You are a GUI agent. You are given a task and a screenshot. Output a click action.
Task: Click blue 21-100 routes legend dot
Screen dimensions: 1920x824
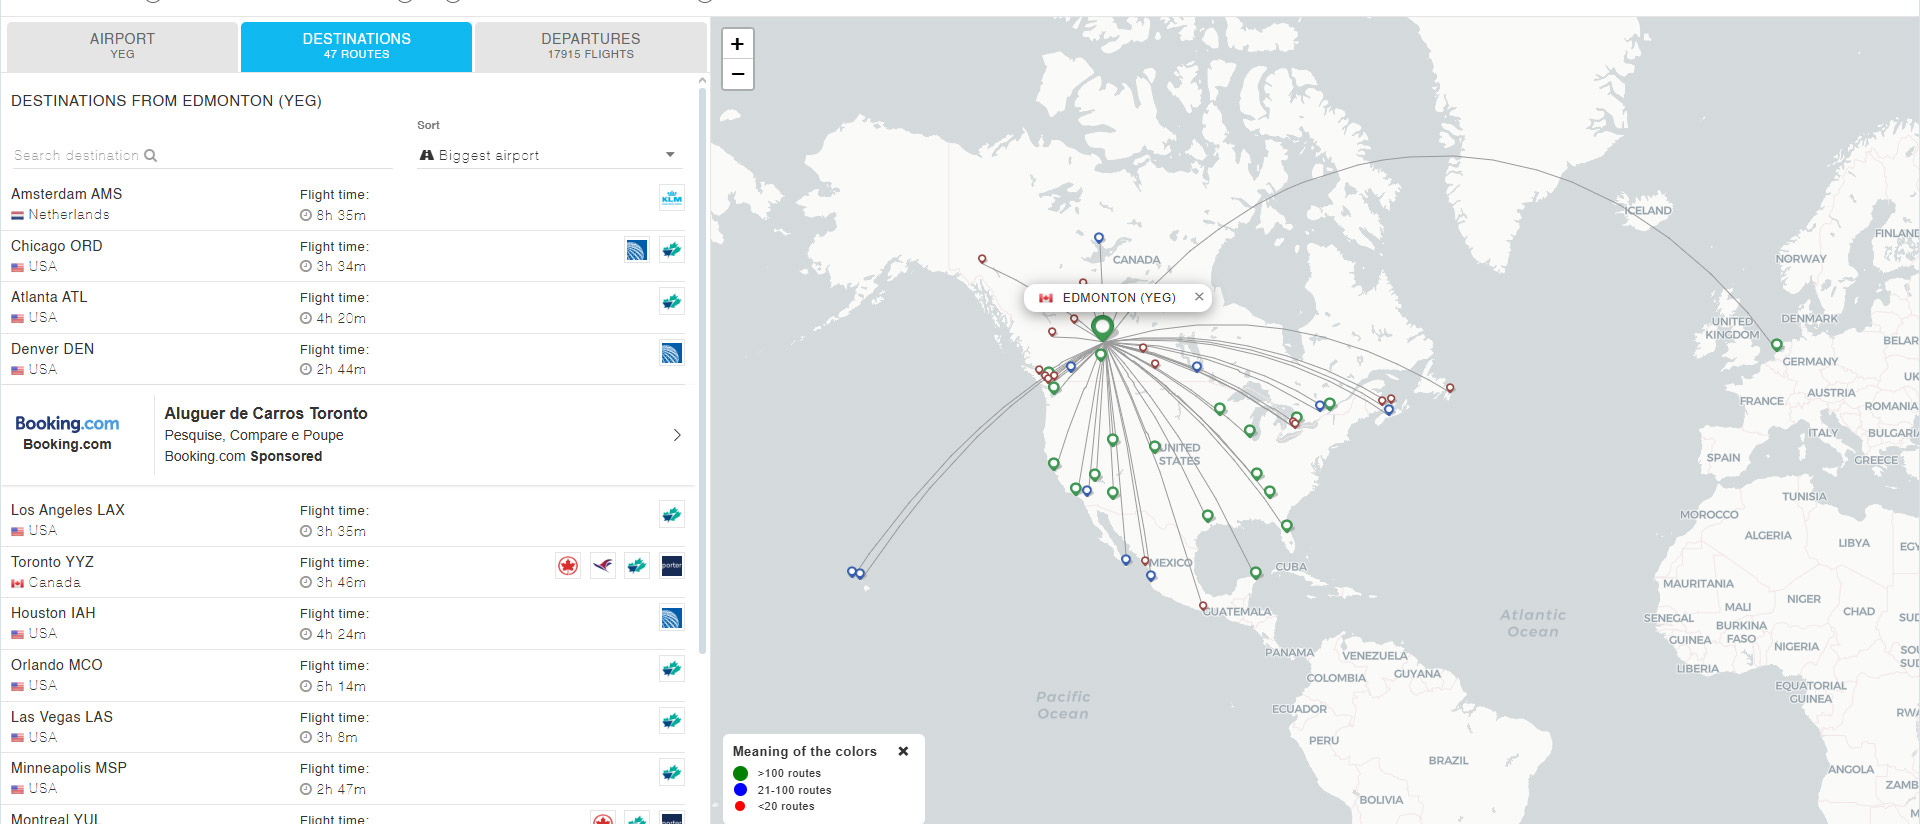740,790
